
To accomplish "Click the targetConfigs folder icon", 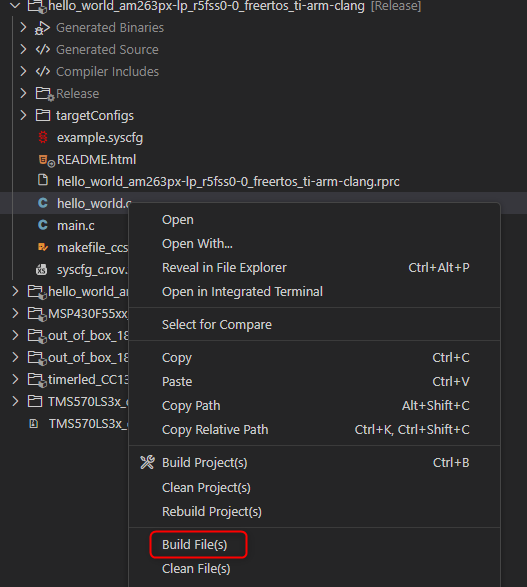I will [x=43, y=115].
